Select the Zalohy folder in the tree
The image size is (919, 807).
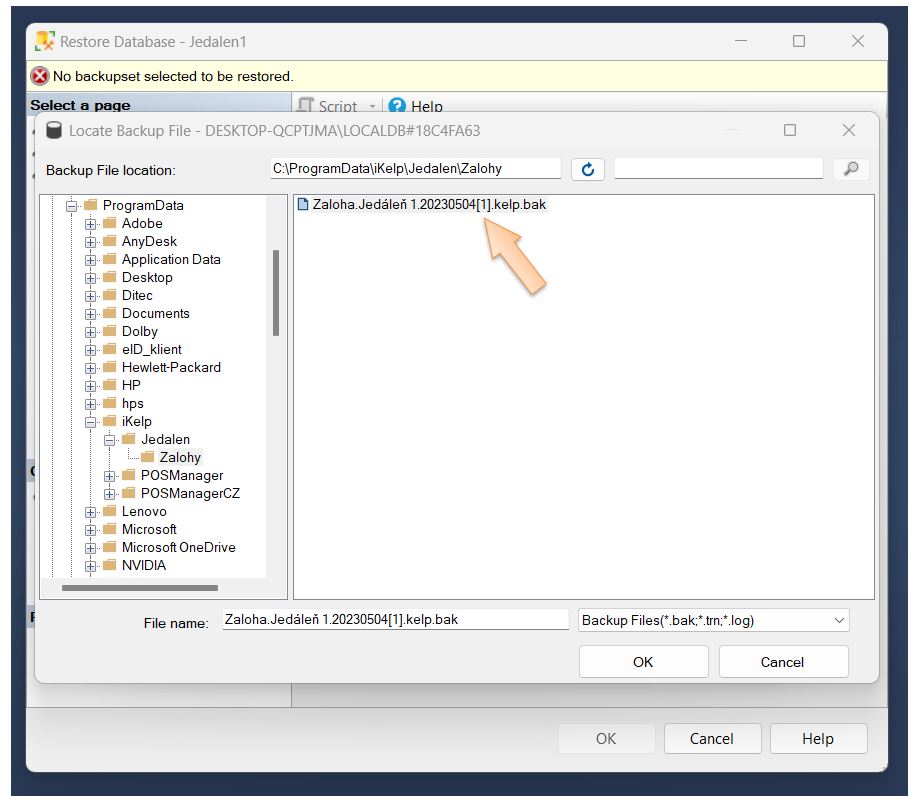180,457
